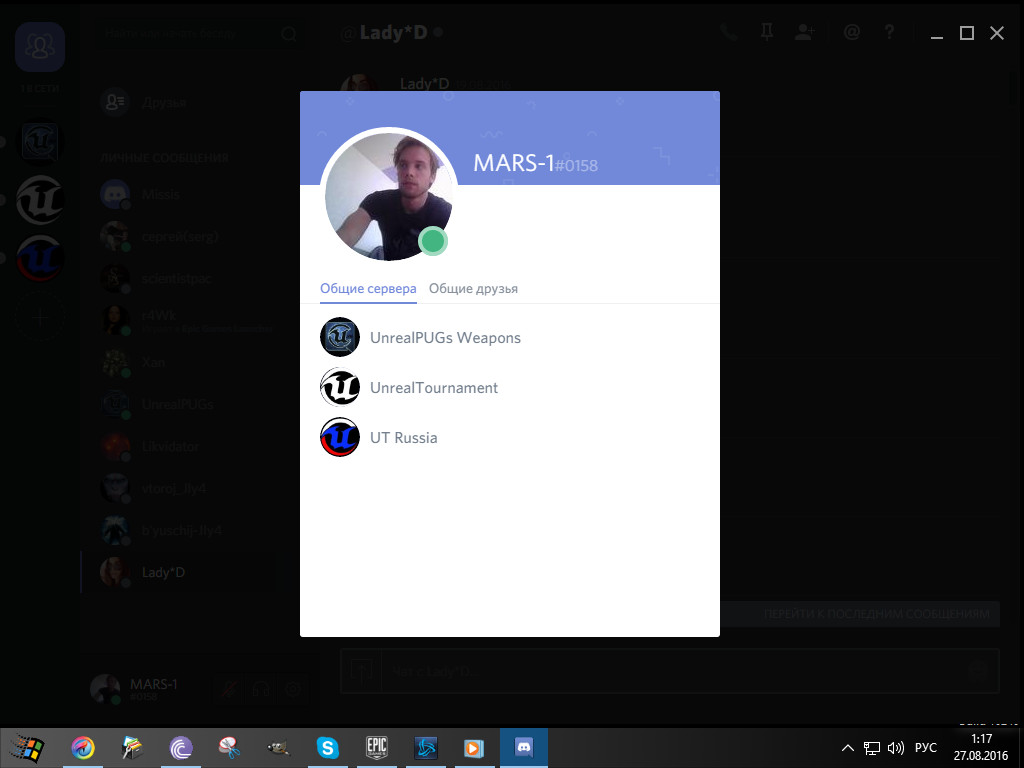Viewport: 1024px width, 768px height.
Task: Click the MARS-1 avatar in the bottom user panel
Action: 105,689
